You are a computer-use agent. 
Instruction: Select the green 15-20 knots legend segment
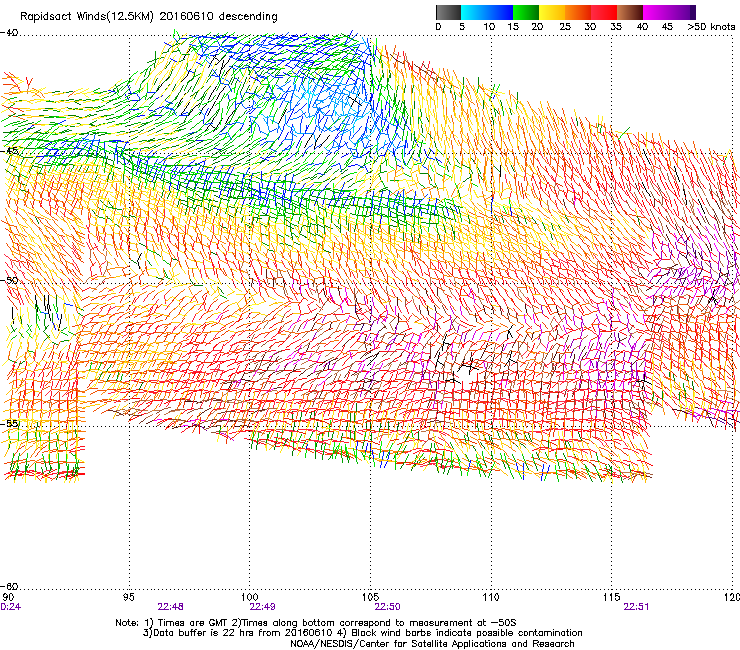[x=526, y=12]
